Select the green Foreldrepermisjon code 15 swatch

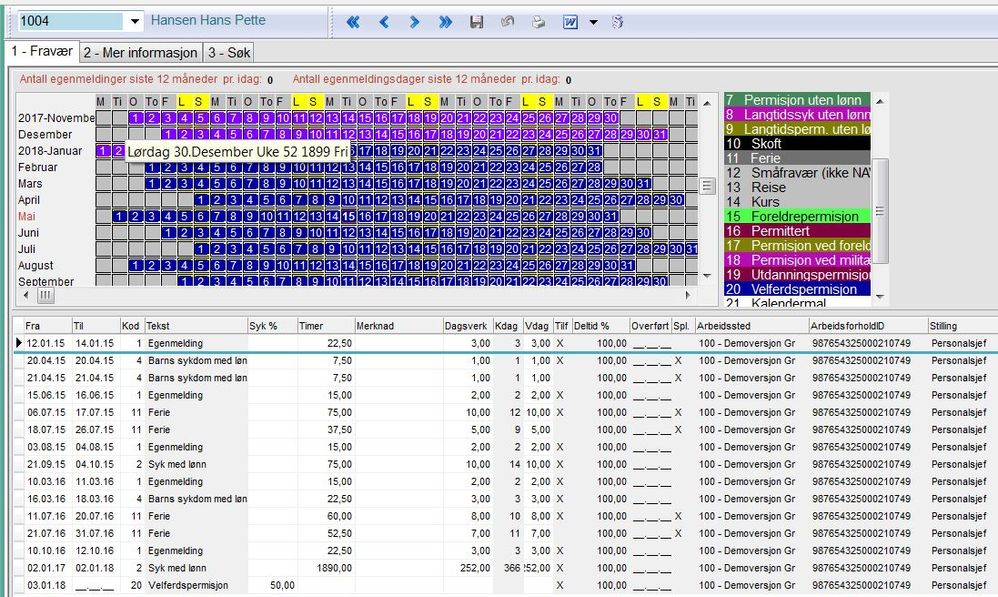point(796,216)
